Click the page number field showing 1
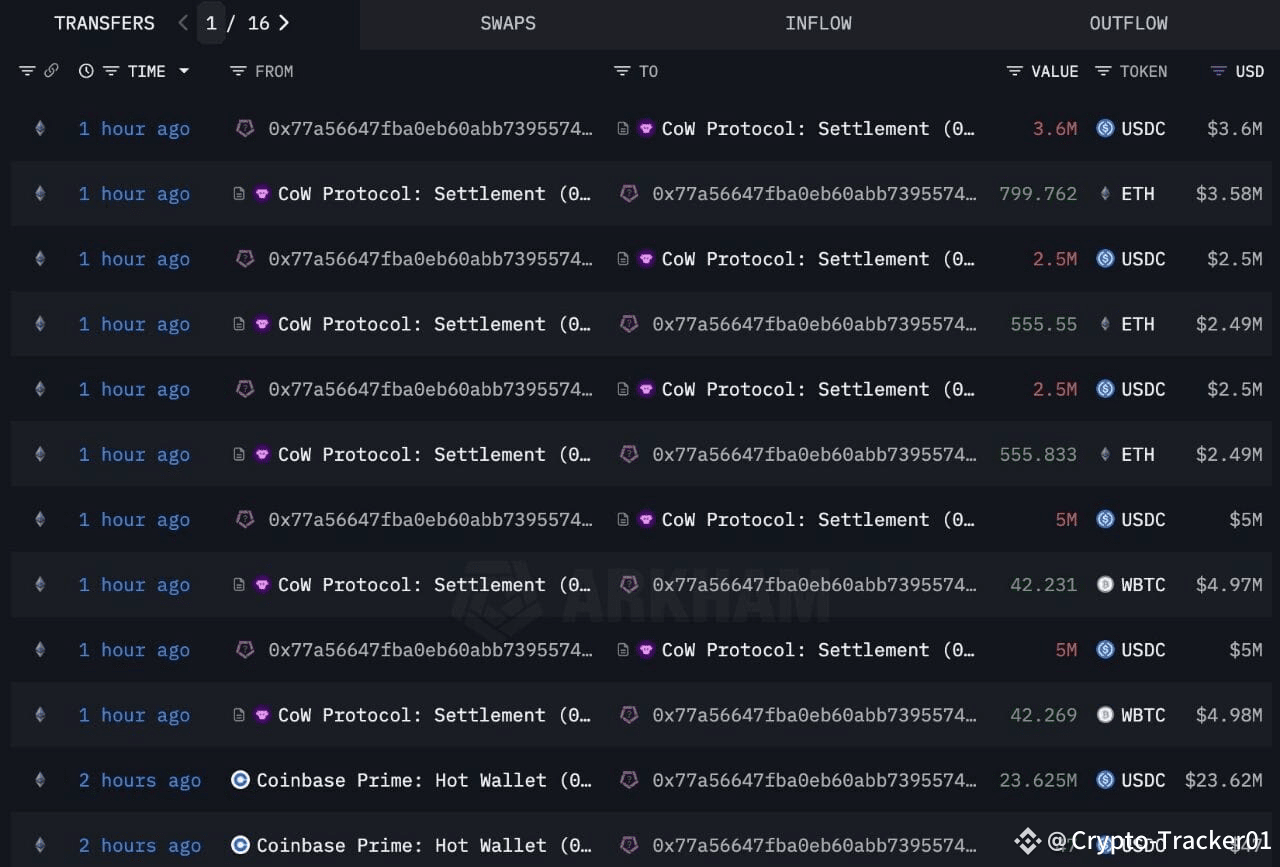Image resolution: width=1280 pixels, height=867 pixels. coord(211,23)
